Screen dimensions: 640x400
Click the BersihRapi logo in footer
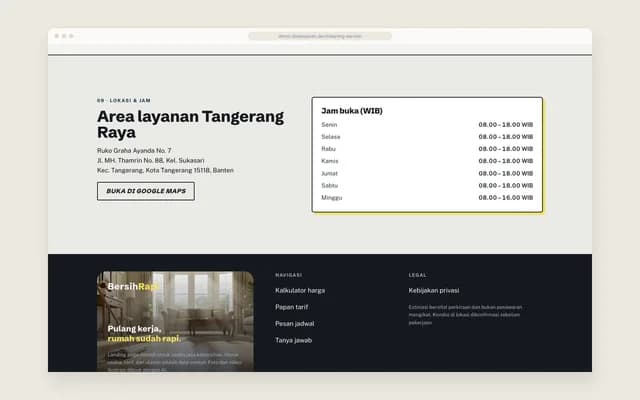(x=133, y=287)
